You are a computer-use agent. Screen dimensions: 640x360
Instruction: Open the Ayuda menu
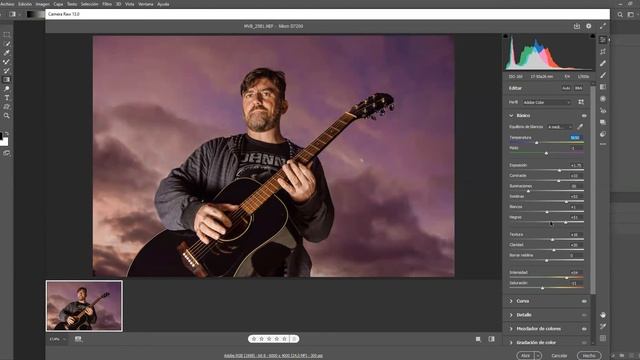point(163,4)
